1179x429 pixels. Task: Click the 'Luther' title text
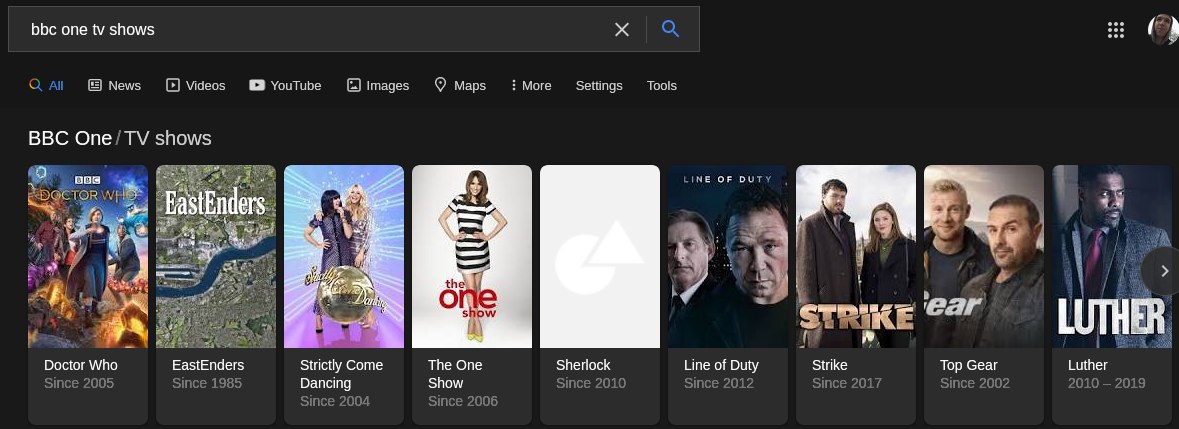(x=1087, y=365)
